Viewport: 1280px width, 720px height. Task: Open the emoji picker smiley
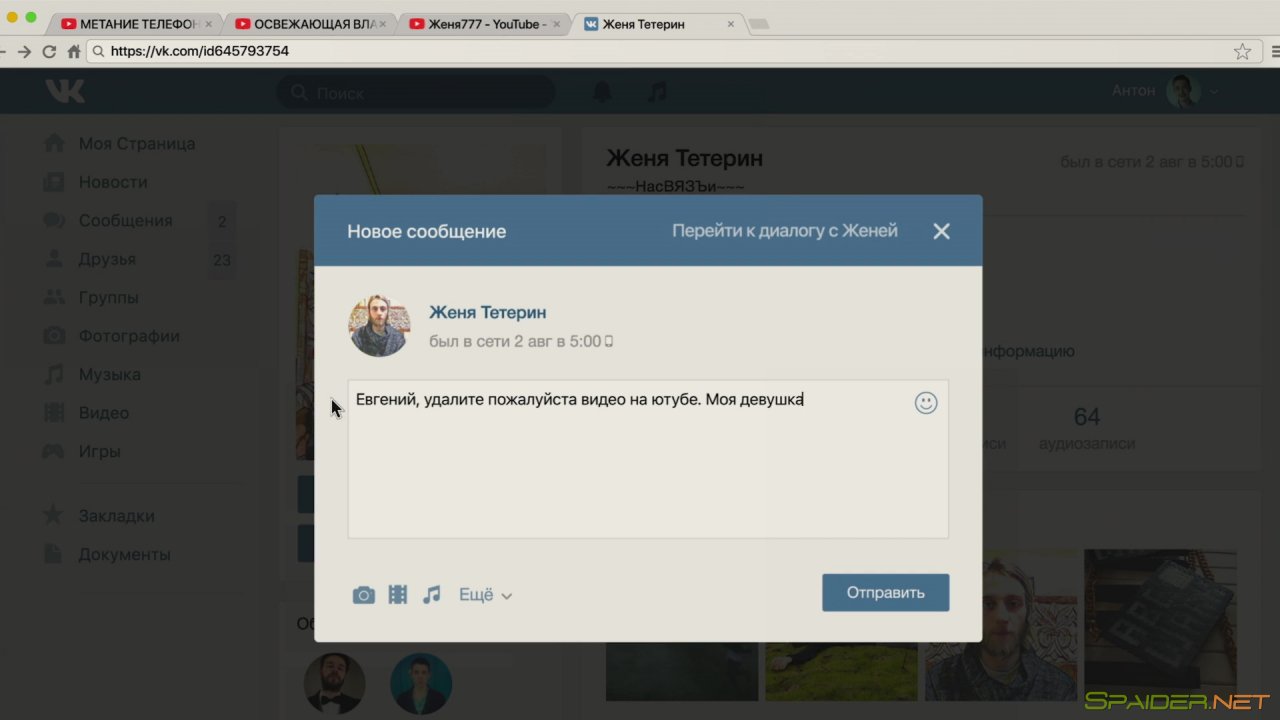pos(926,403)
